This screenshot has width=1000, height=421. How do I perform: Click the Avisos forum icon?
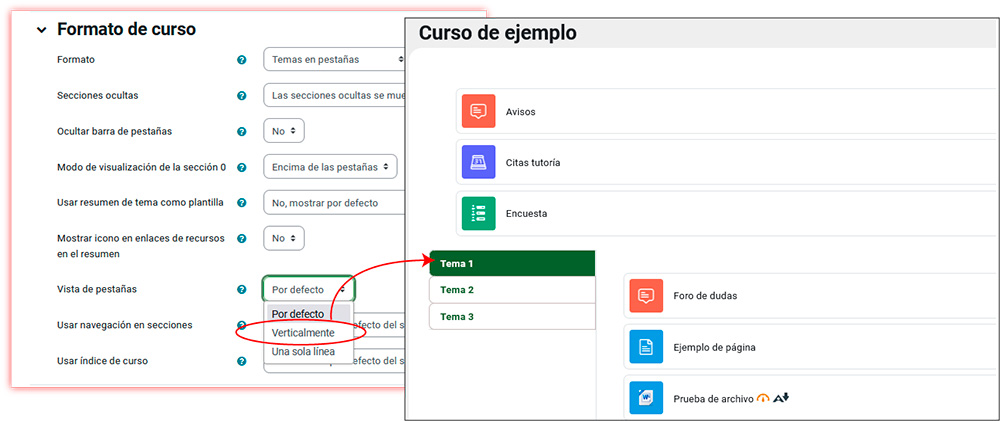[x=478, y=112]
